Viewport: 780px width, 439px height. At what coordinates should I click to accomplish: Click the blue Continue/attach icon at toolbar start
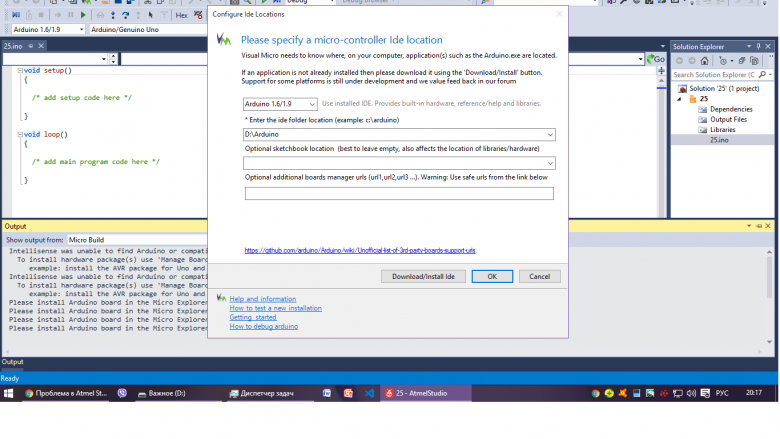pyautogui.click(x=16, y=15)
